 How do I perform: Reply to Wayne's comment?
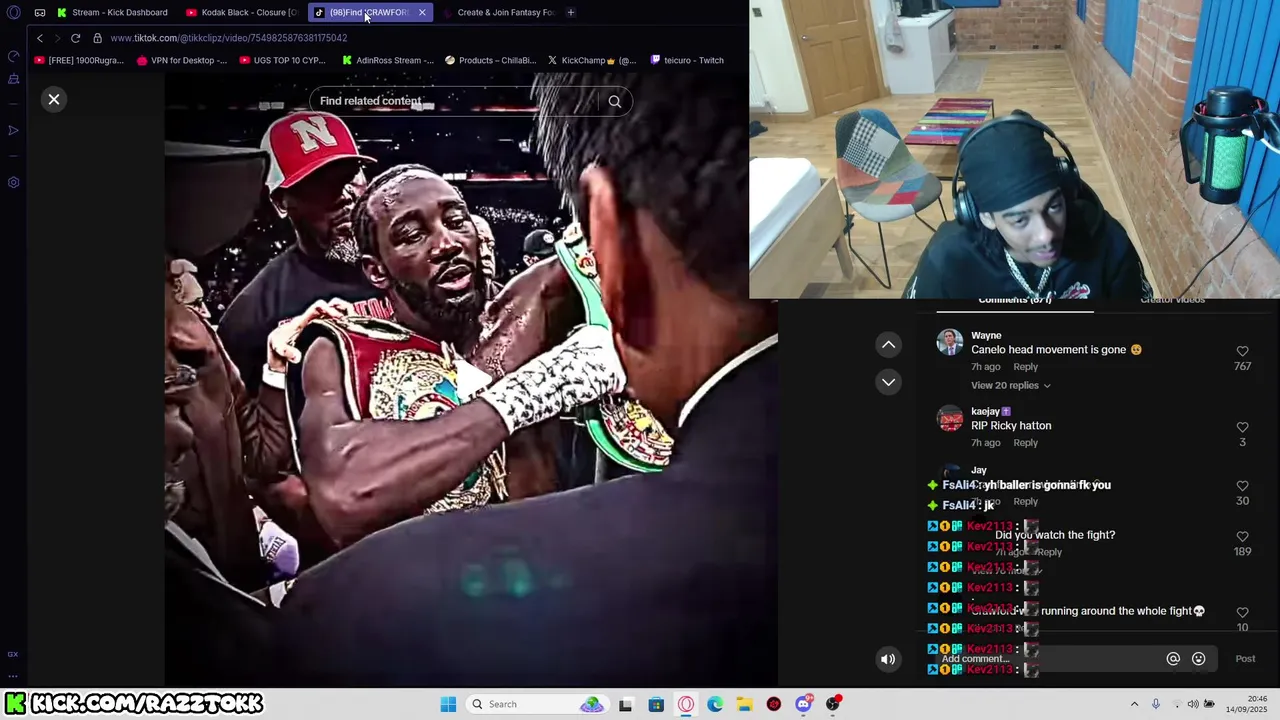pyautogui.click(x=1025, y=367)
